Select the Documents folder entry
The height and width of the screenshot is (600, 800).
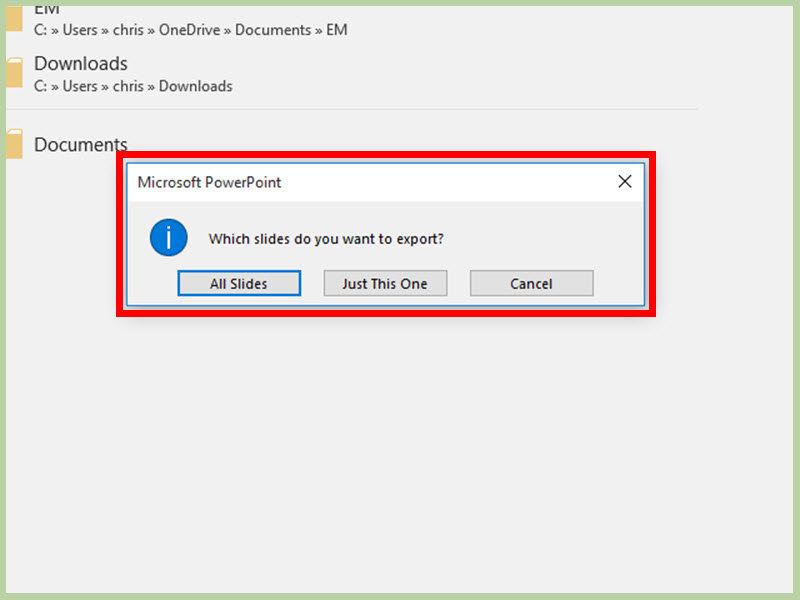(81, 144)
